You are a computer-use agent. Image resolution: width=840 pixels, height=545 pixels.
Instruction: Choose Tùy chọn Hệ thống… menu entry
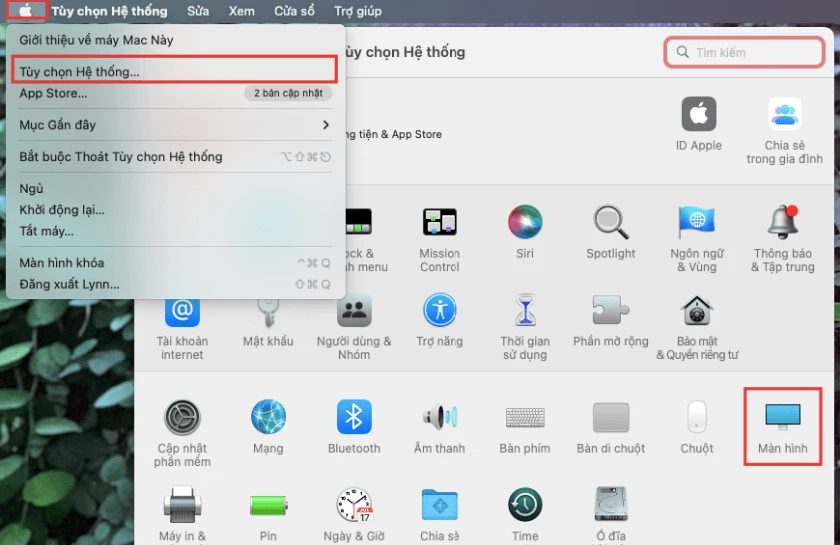click(x=175, y=71)
